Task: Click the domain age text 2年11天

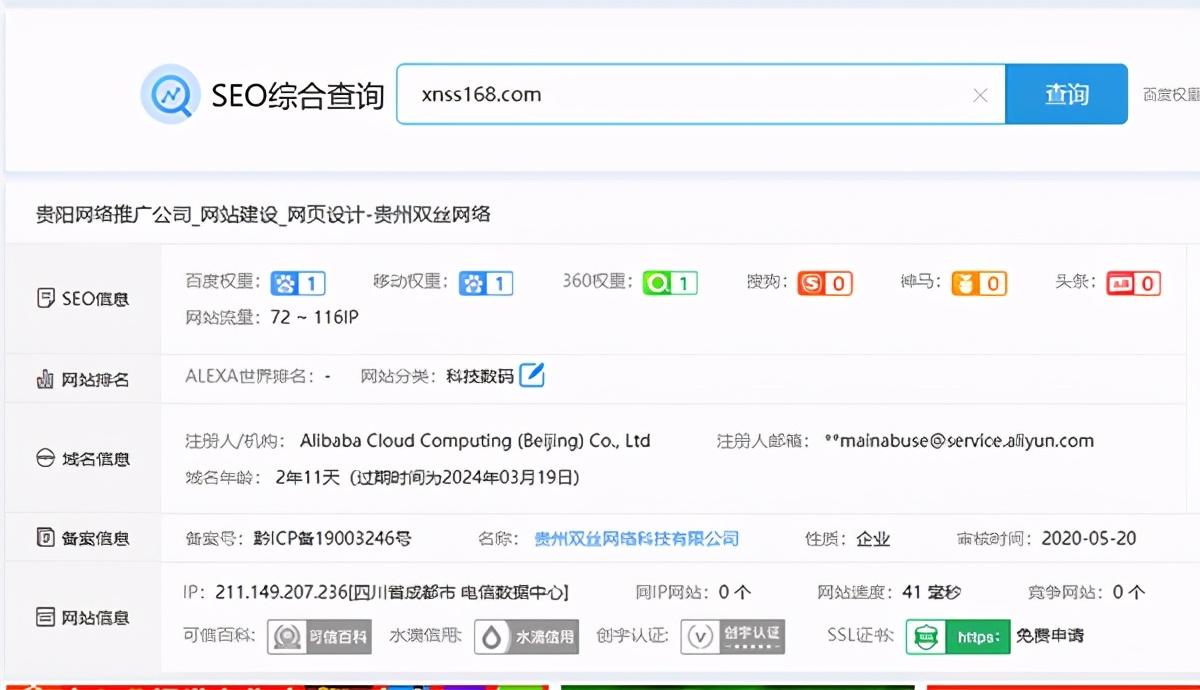Action: [x=309, y=477]
